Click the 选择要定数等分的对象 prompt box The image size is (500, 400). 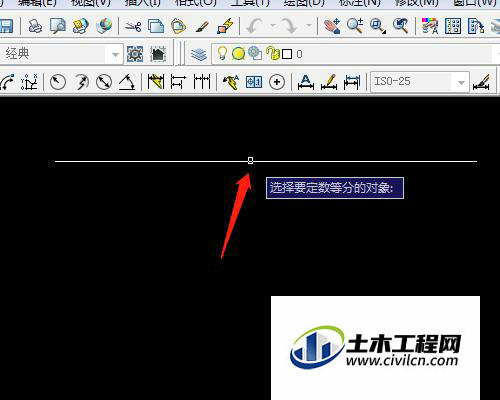[x=335, y=188]
